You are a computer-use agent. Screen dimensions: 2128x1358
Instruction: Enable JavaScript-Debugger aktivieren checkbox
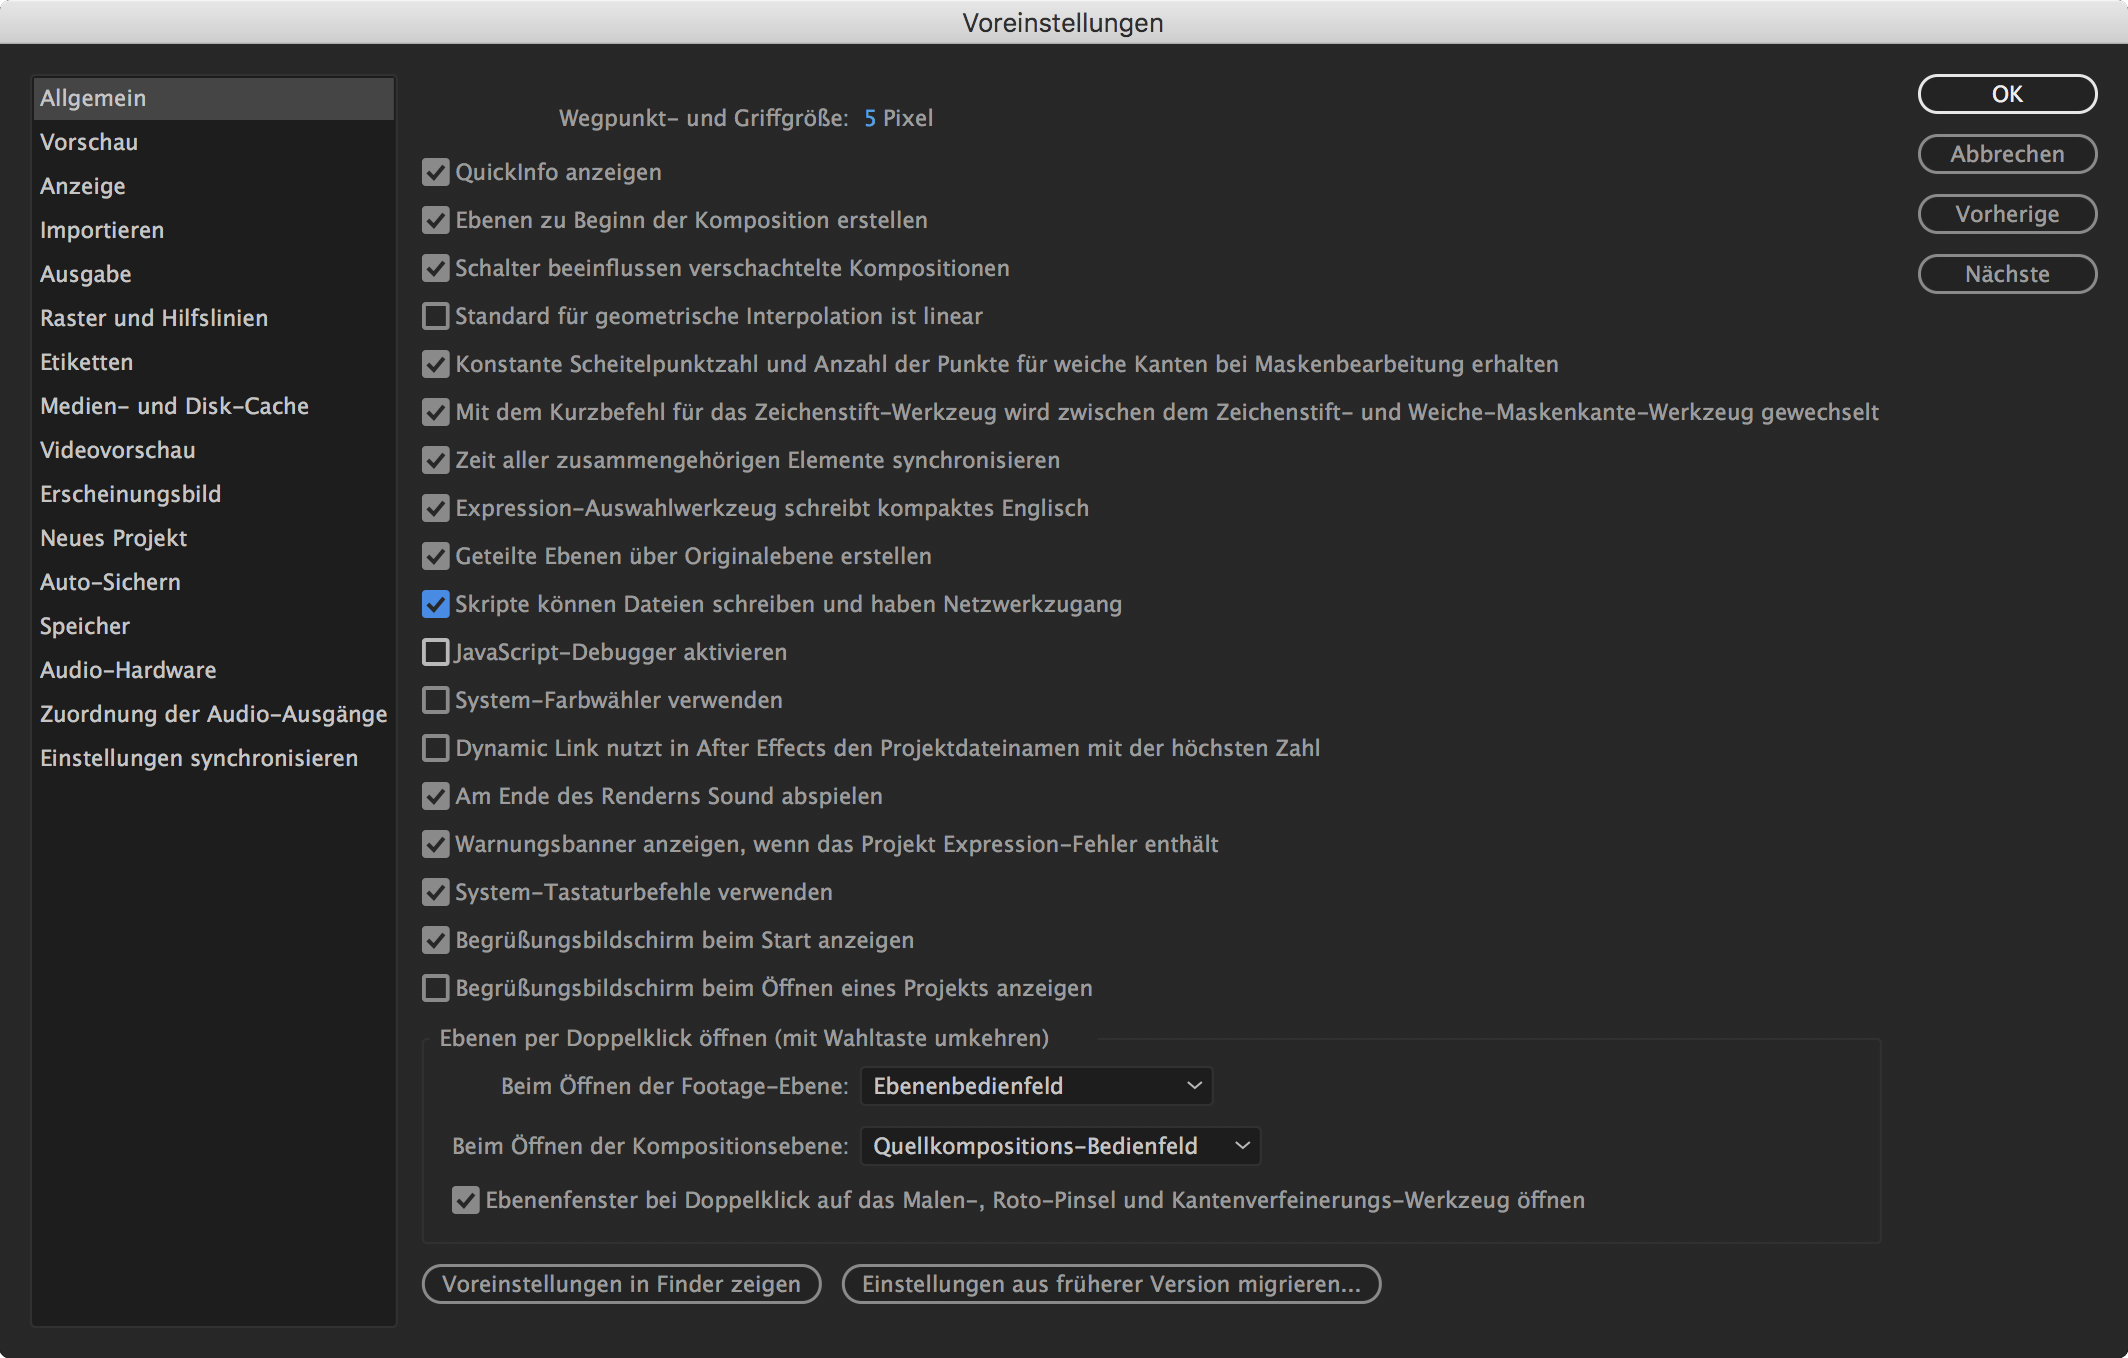click(435, 652)
